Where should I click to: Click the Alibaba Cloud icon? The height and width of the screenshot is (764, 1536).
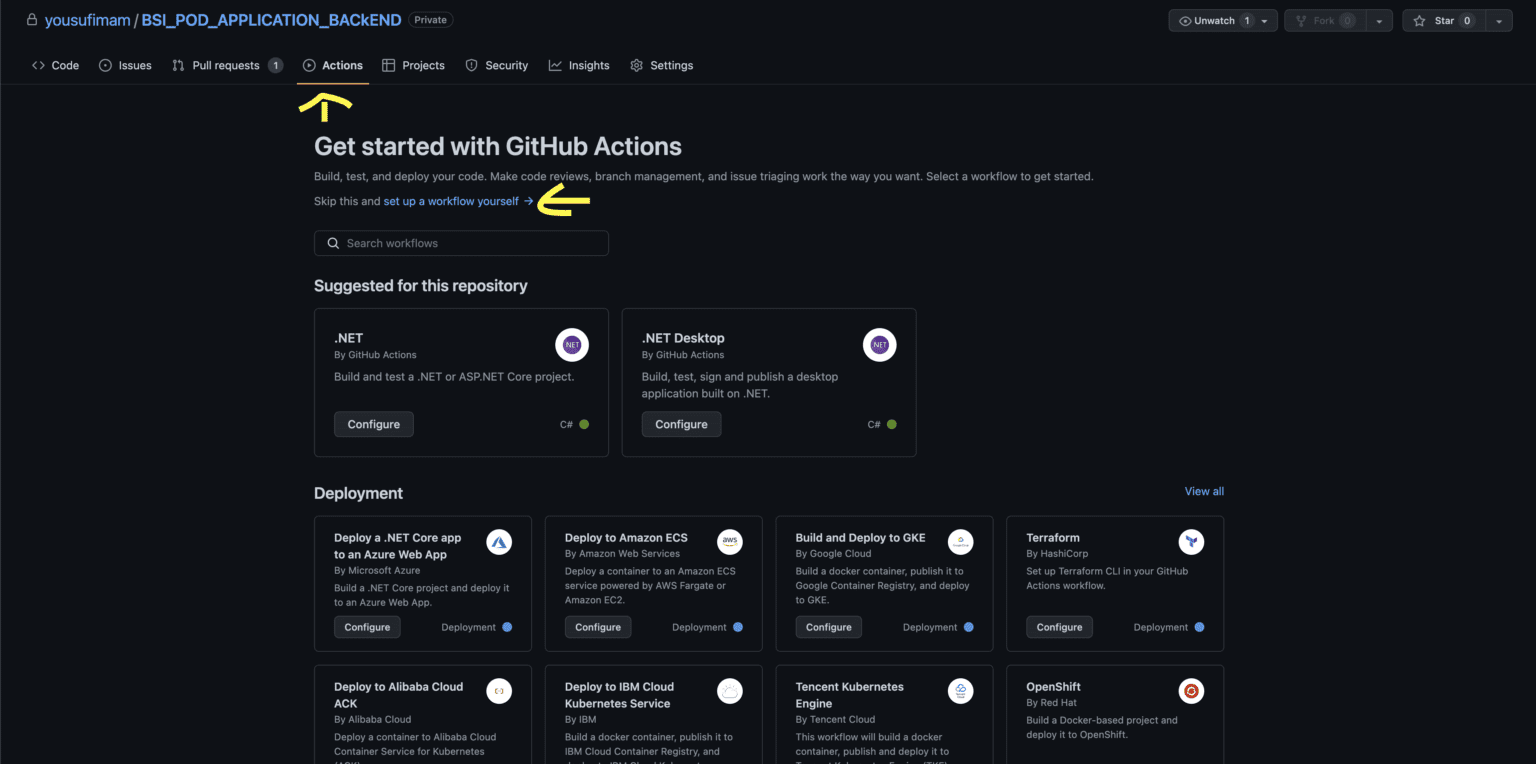click(499, 691)
